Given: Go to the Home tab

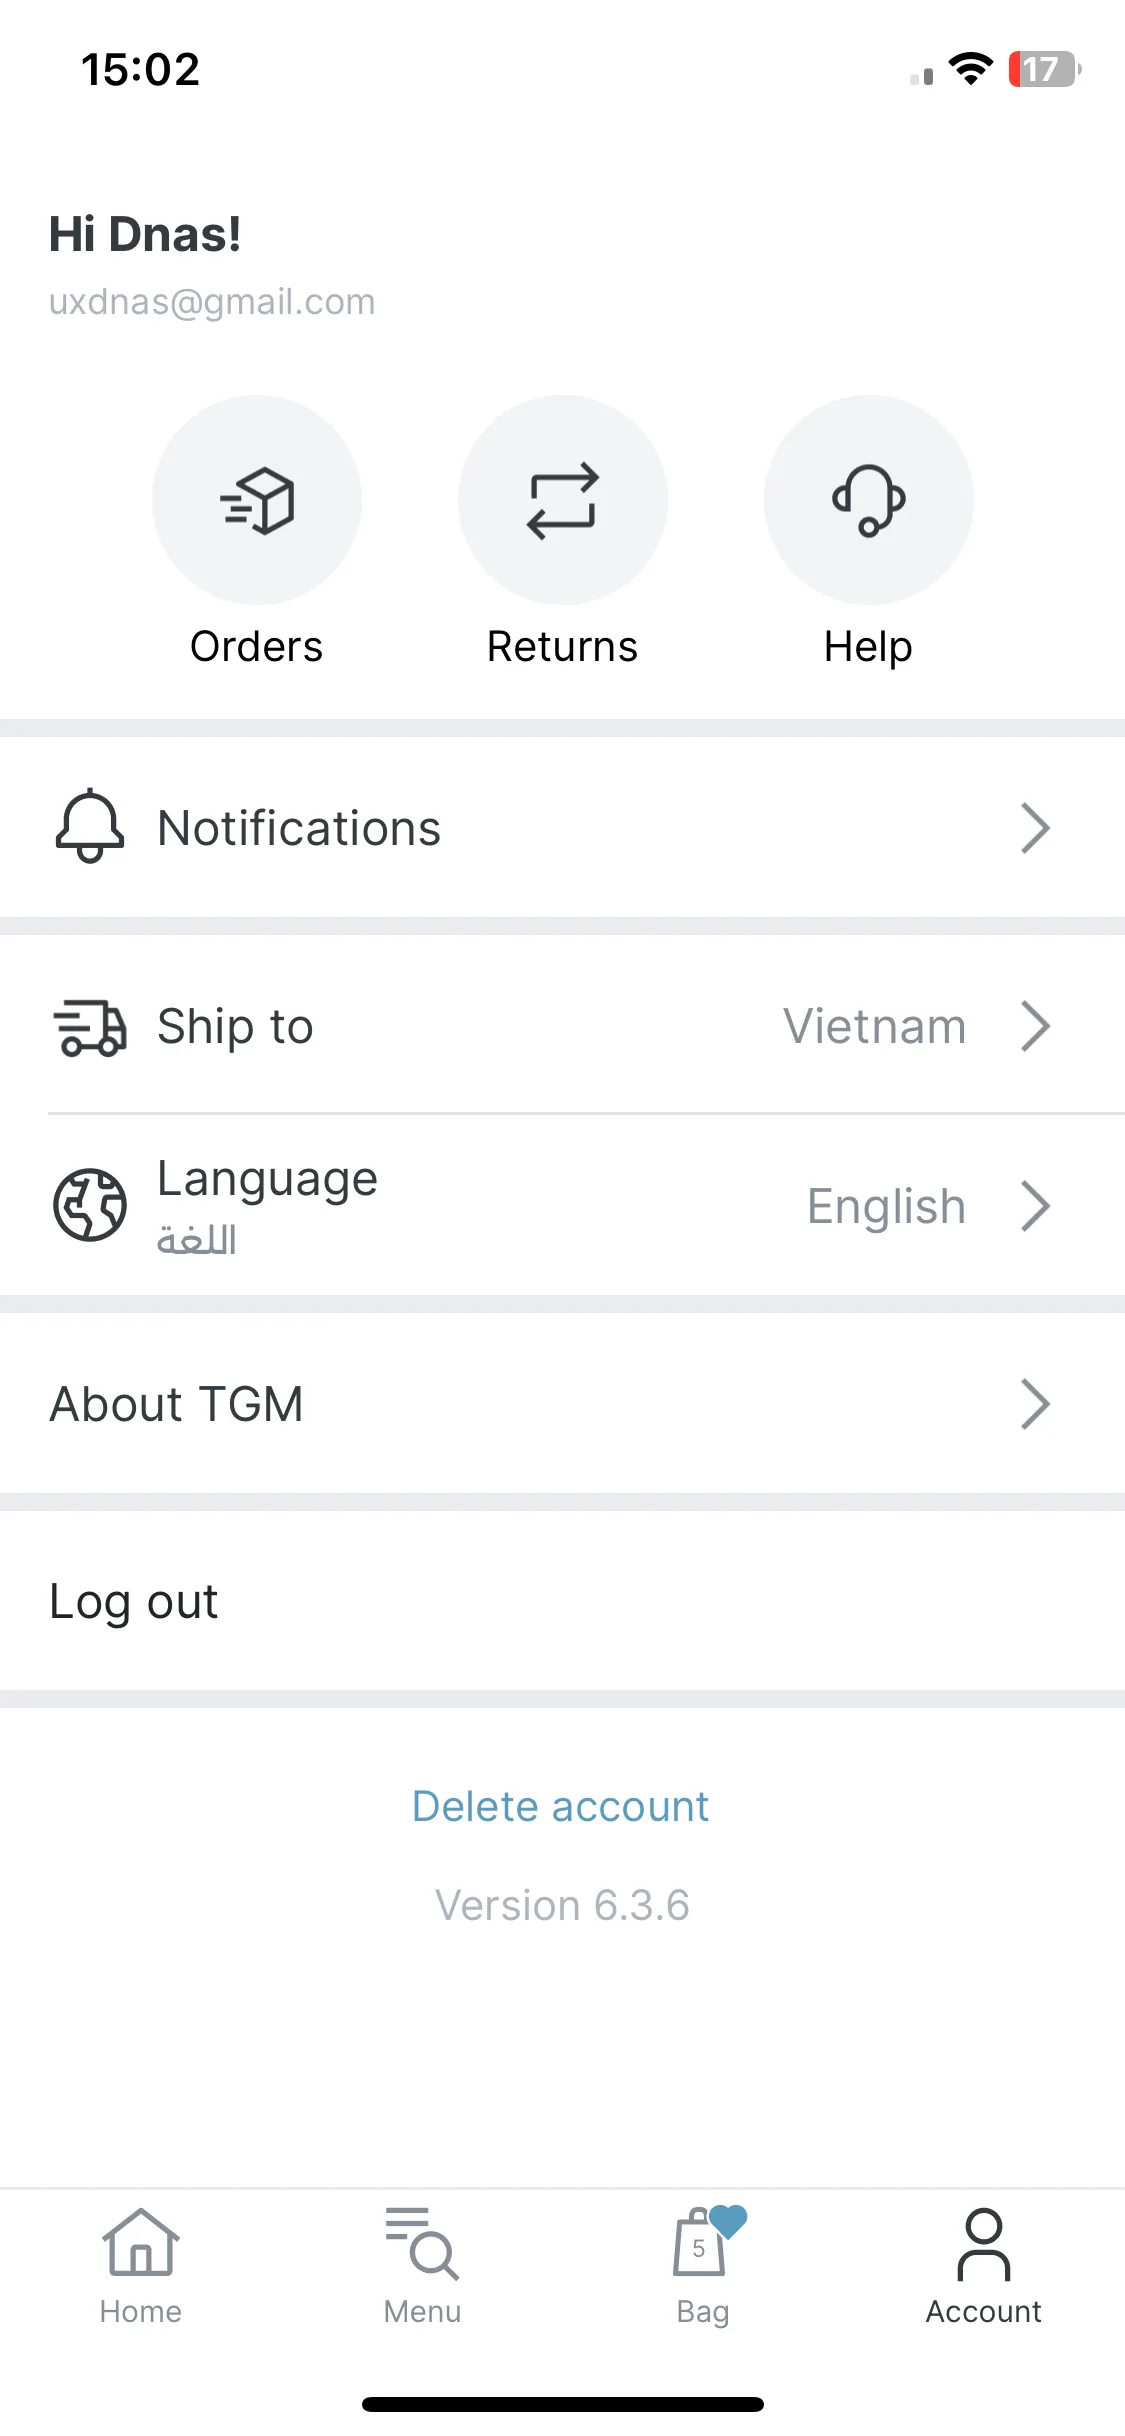Looking at the screenshot, I should coord(141,2267).
